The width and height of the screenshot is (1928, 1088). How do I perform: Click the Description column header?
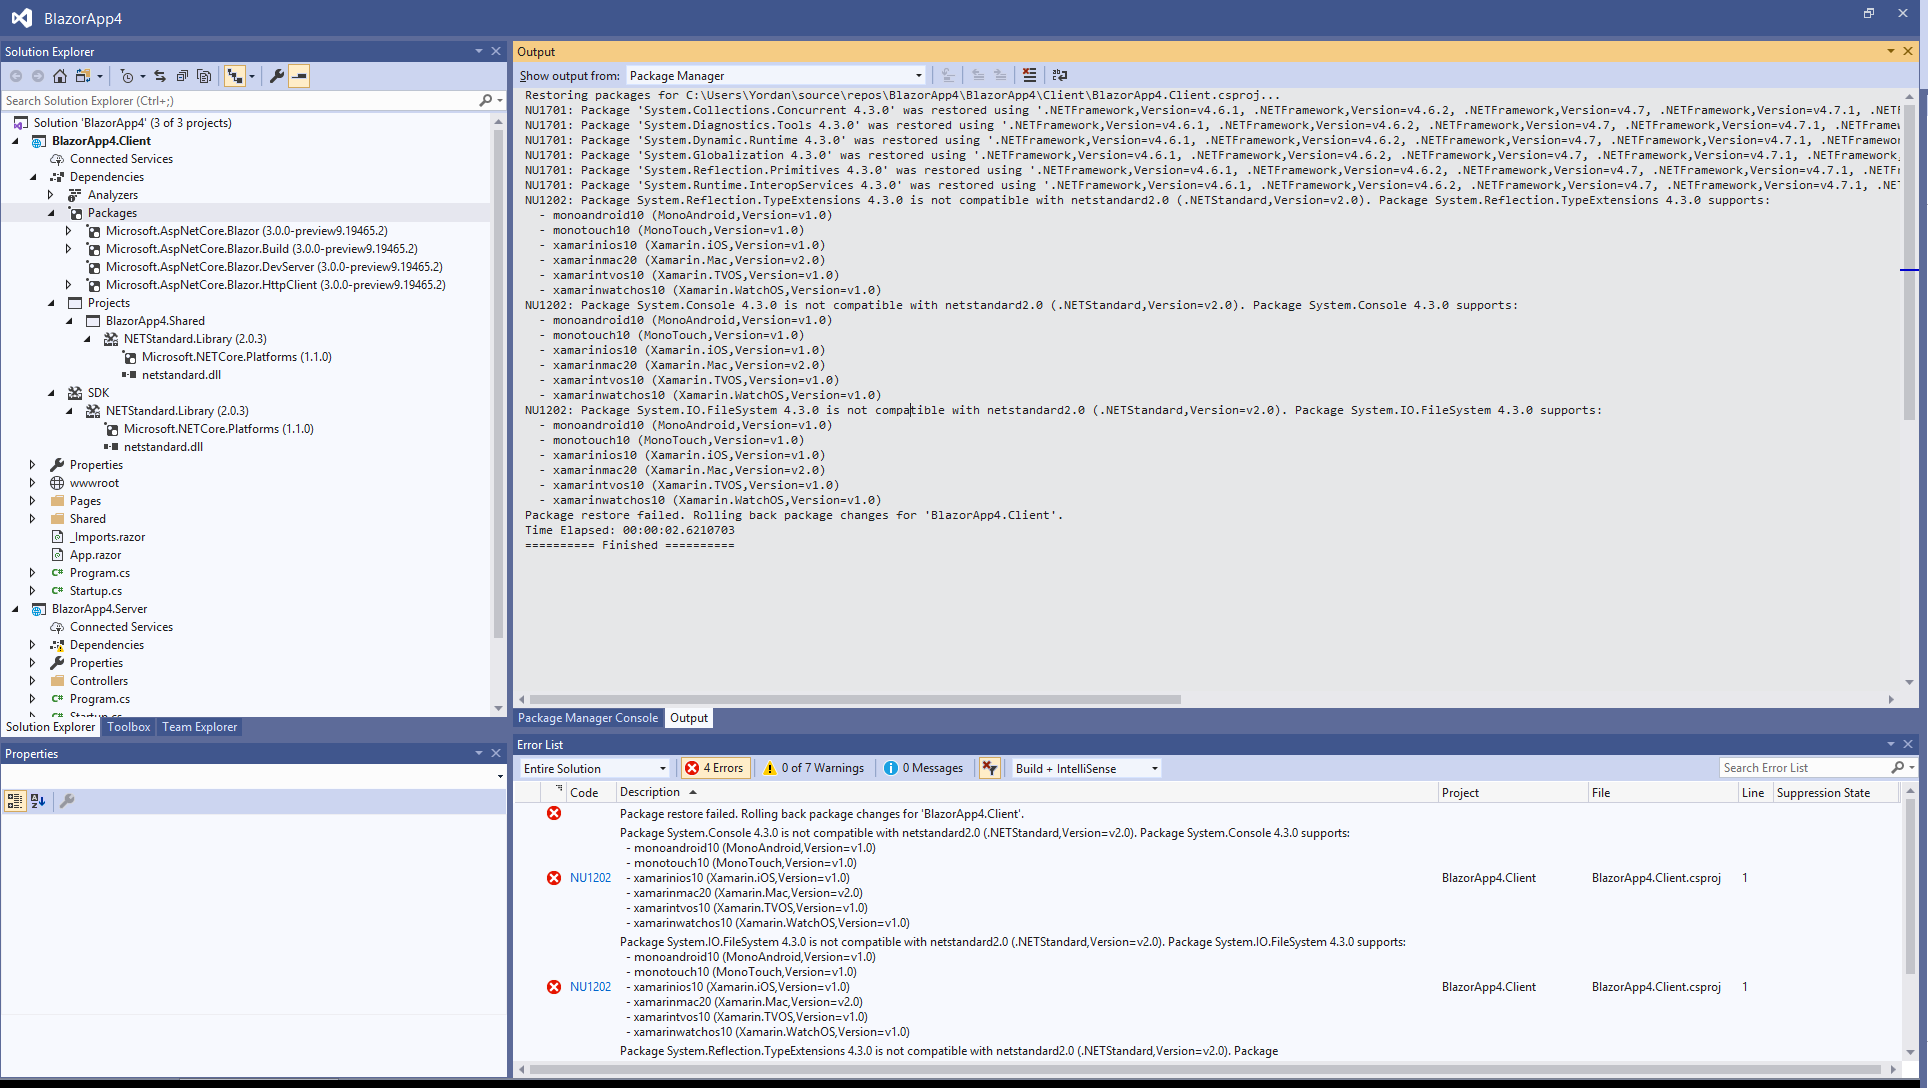tap(650, 792)
